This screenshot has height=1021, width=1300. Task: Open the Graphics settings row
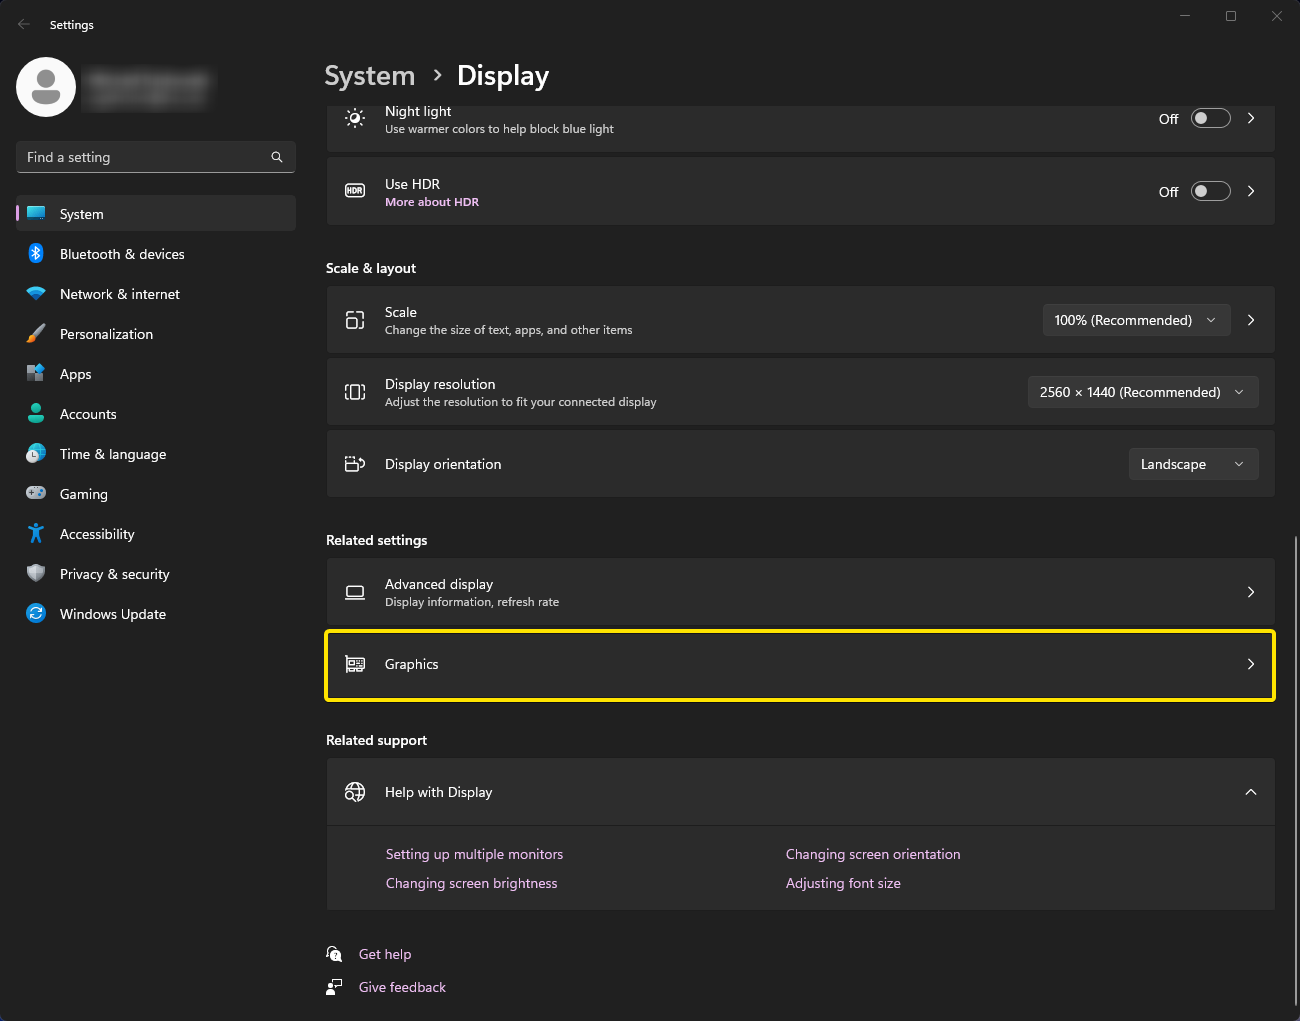(x=800, y=665)
